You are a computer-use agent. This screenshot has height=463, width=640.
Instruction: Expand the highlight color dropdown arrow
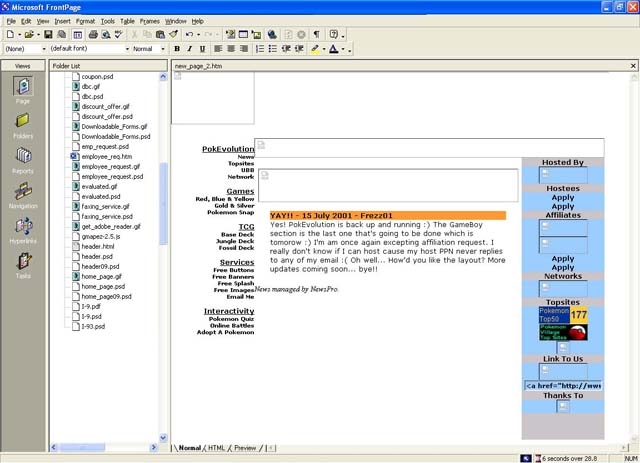coord(324,49)
